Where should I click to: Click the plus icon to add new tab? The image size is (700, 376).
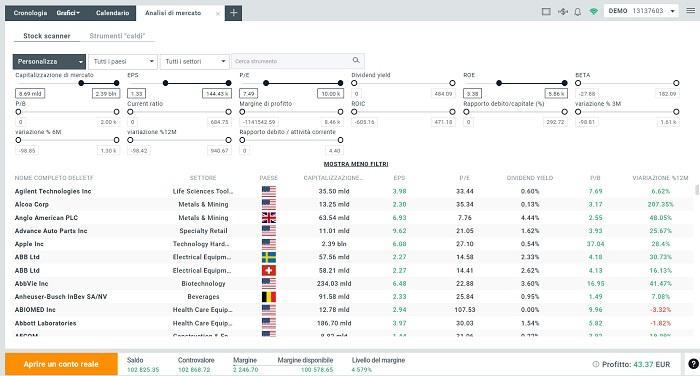(x=233, y=13)
